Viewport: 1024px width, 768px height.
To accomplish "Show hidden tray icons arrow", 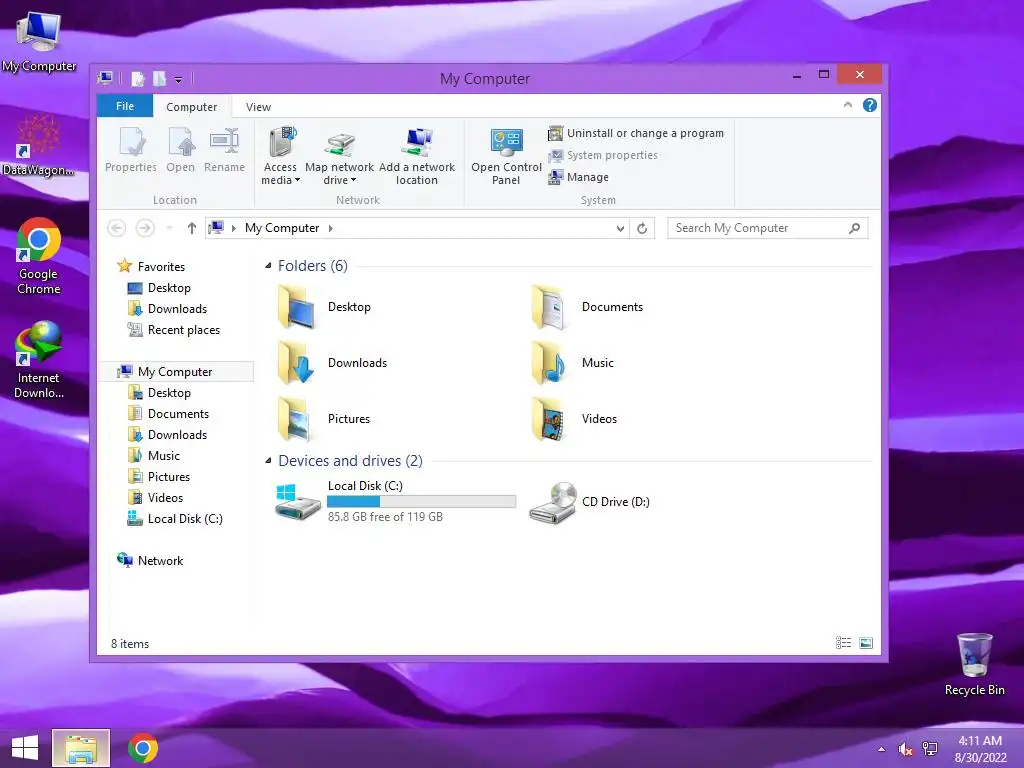I will point(882,749).
